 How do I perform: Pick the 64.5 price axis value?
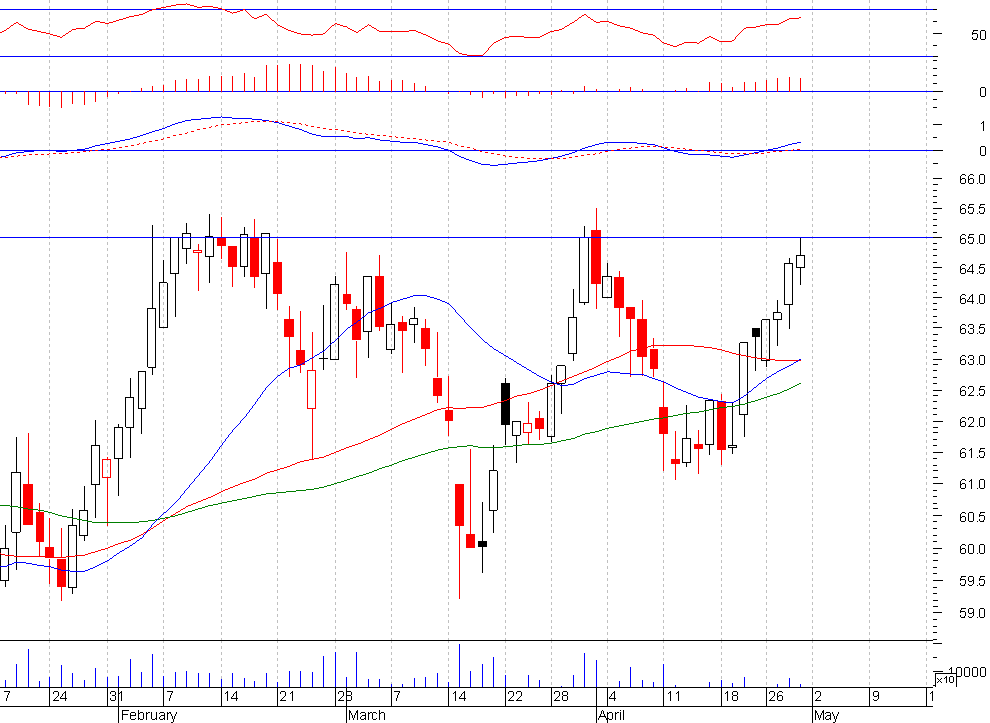972,269
